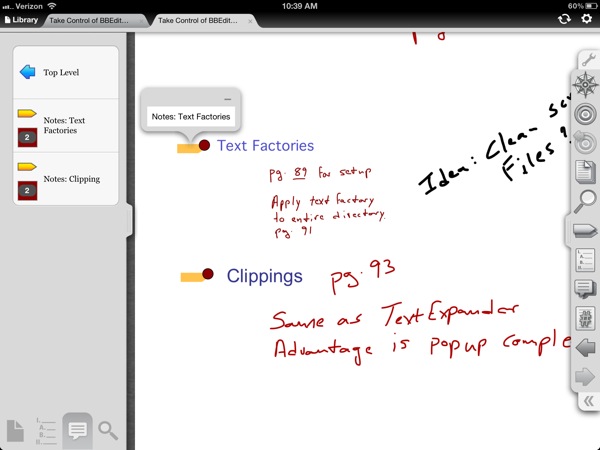Open the Library button

[21, 20]
